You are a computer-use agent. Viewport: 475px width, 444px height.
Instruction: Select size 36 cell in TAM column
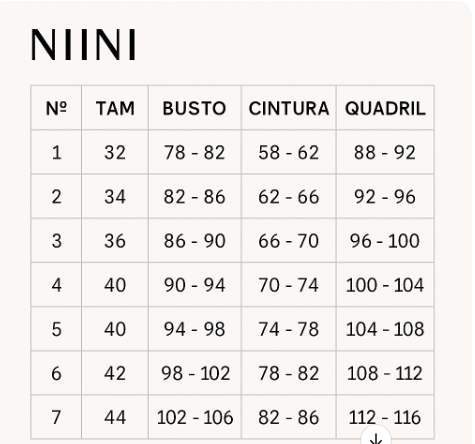pyautogui.click(x=115, y=241)
